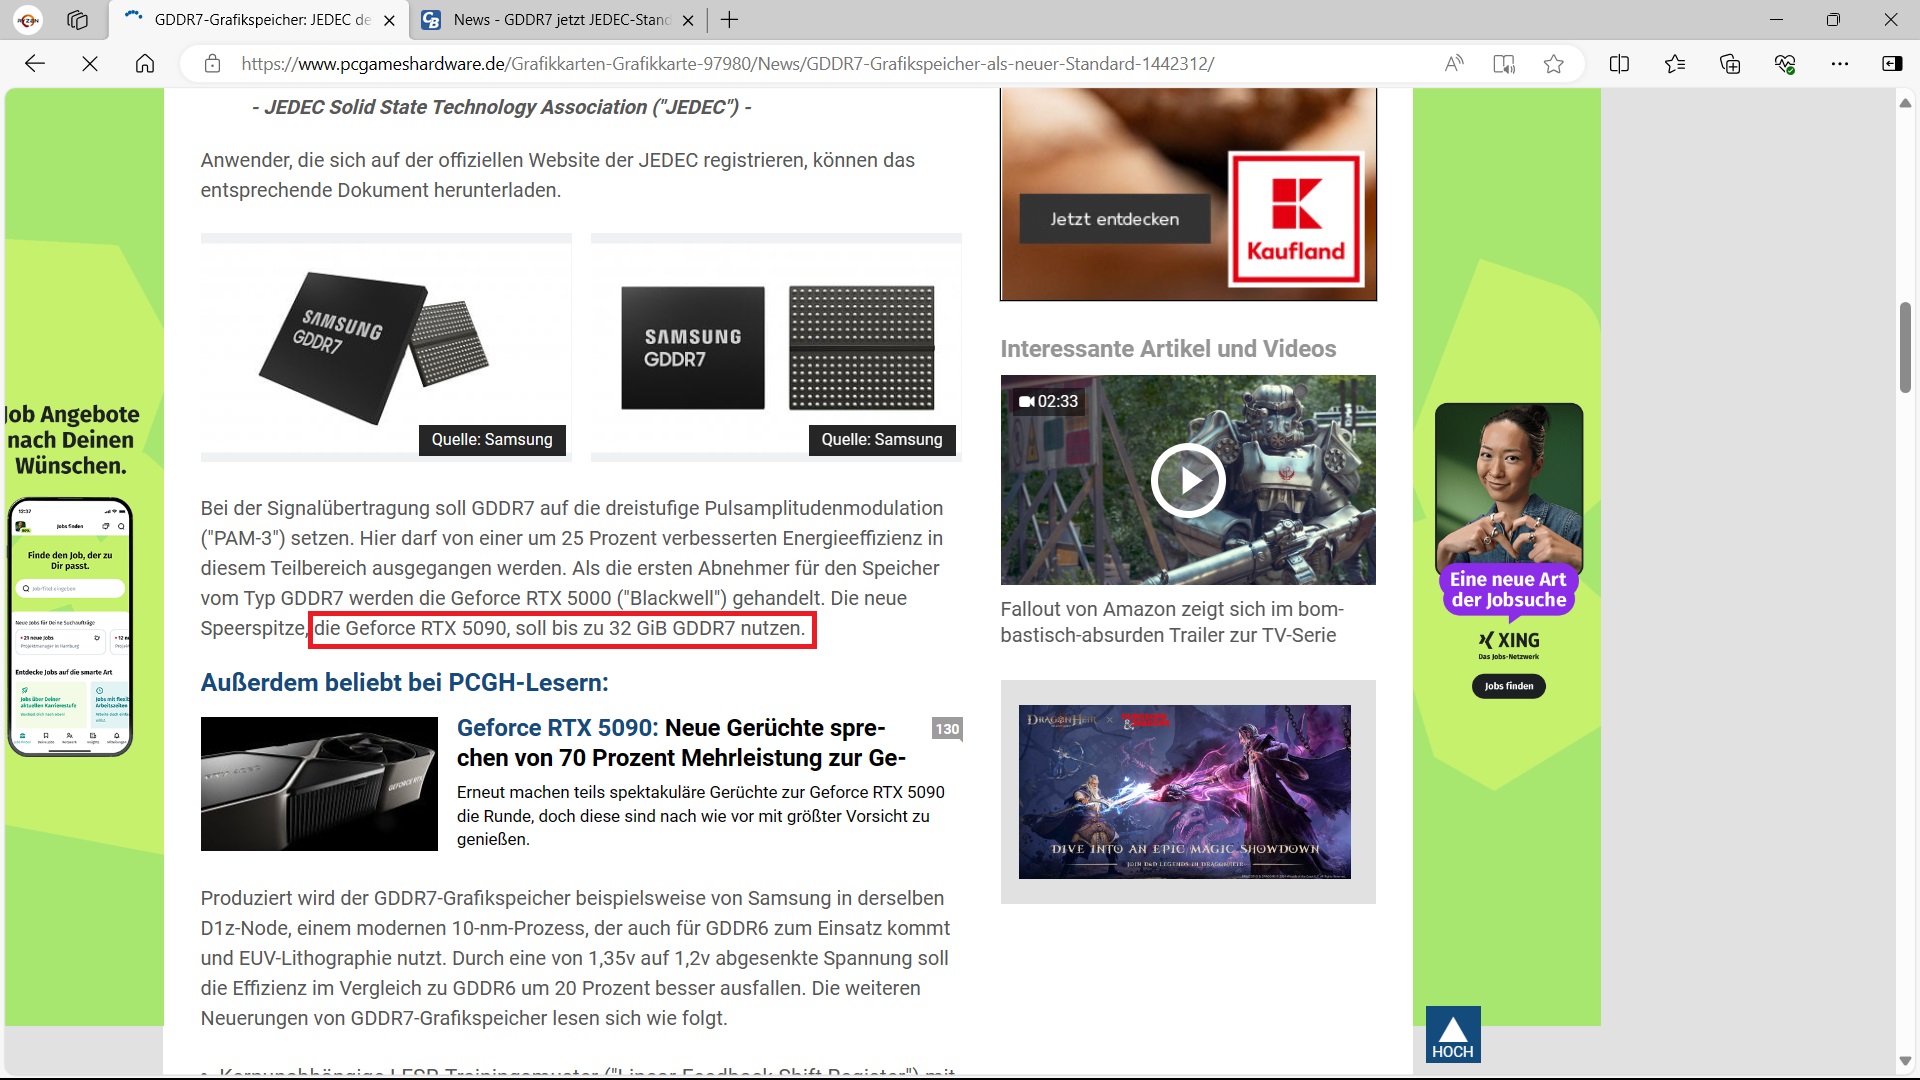1920x1080 pixels.
Task: Toggle split screen view icon
Action: click(1619, 64)
